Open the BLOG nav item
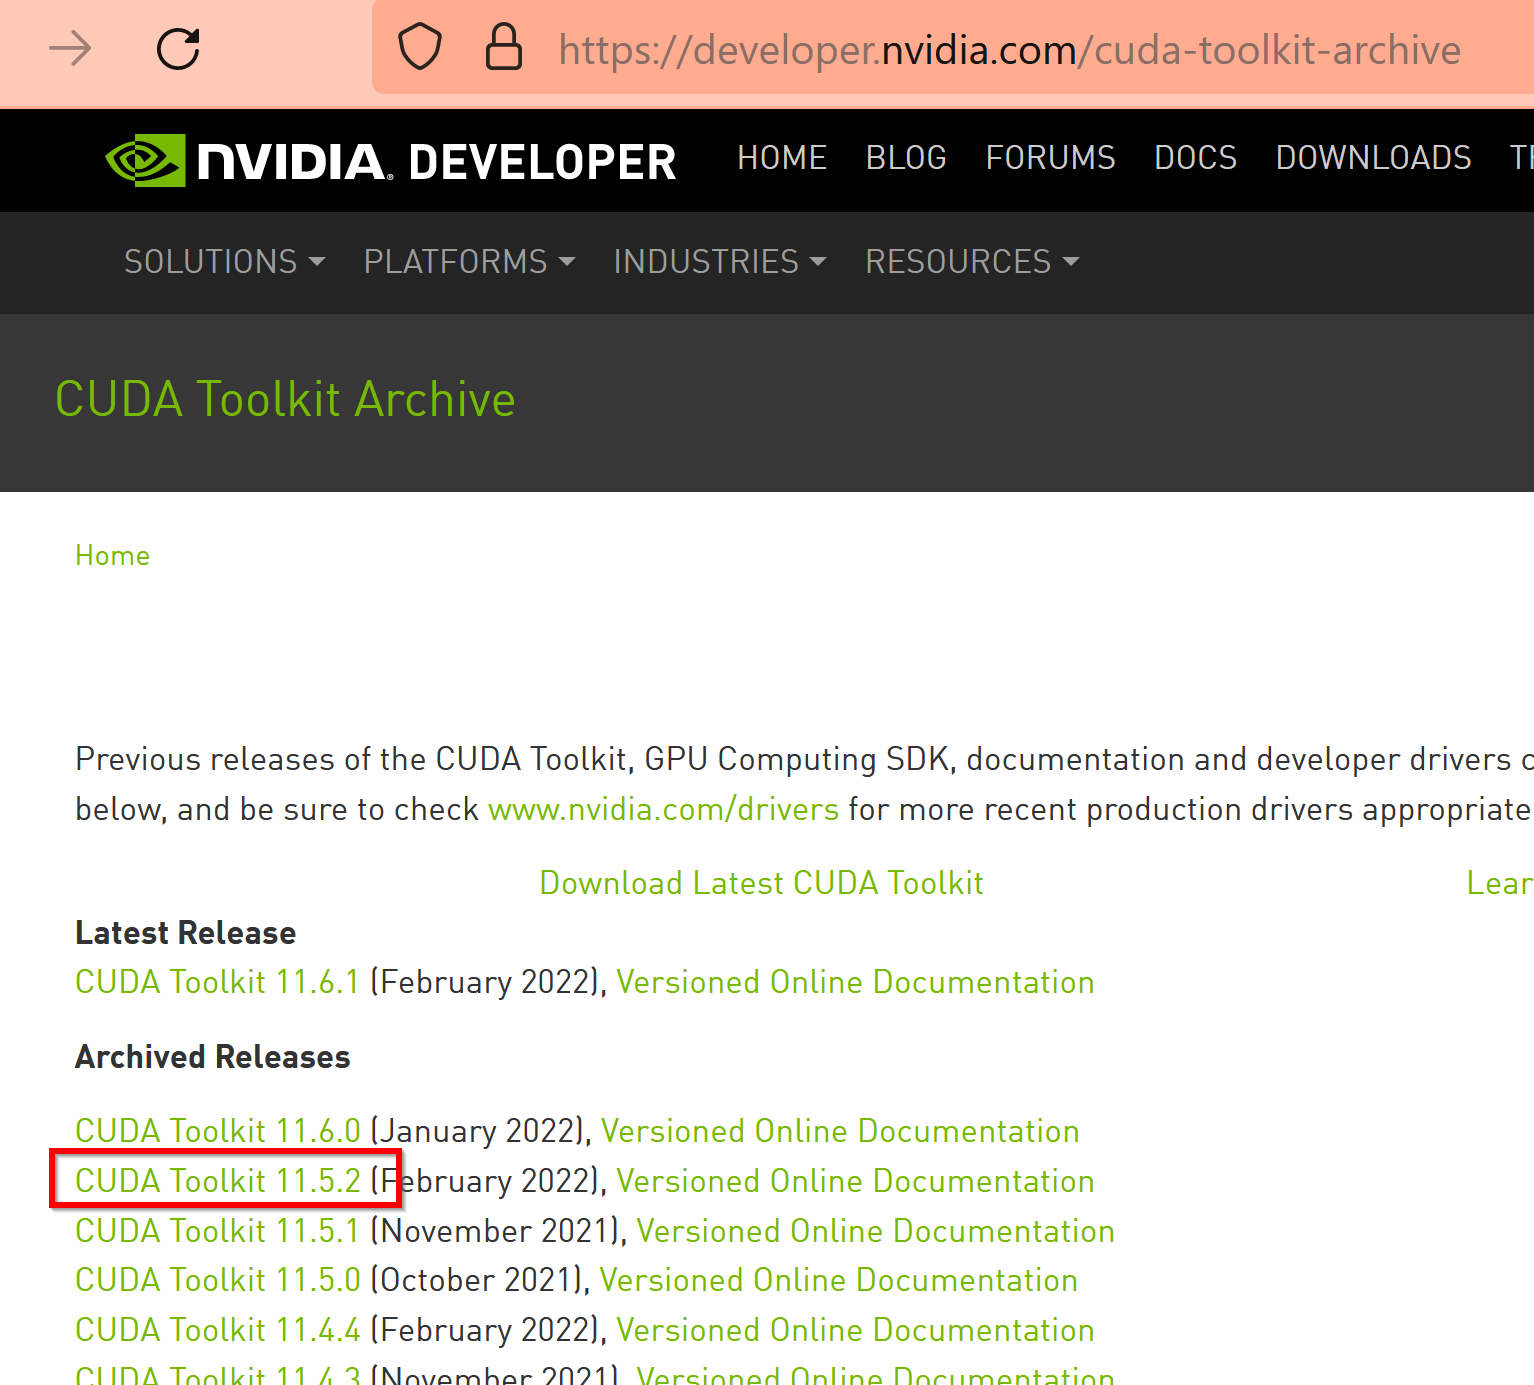 pyautogui.click(x=906, y=158)
